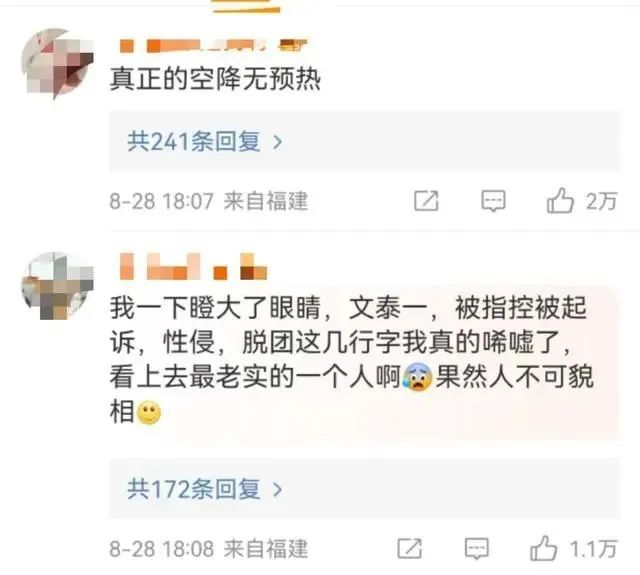Expand the 共172条回复 chevron arrow
The width and height of the screenshot is (640, 575).
click(278, 489)
